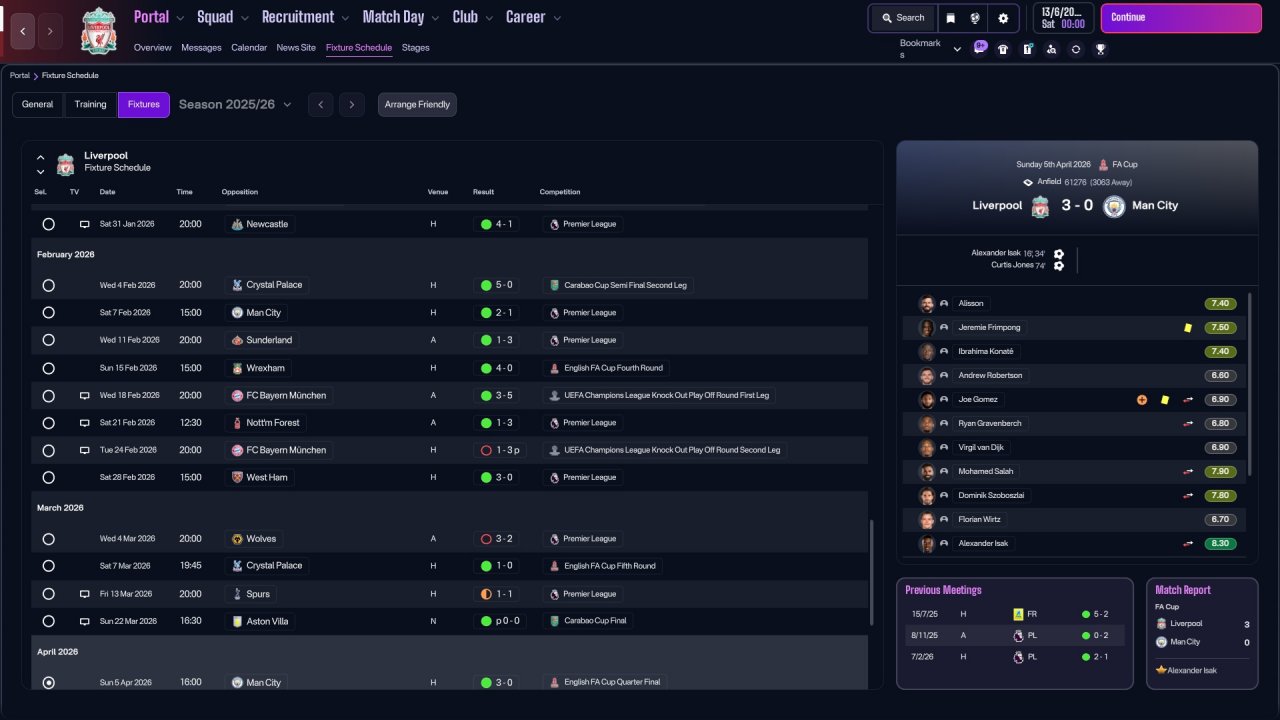Image resolution: width=1280 pixels, height=720 pixels.
Task: Click the scouting search icon in bookmarks bar
Action: (x=1051, y=49)
